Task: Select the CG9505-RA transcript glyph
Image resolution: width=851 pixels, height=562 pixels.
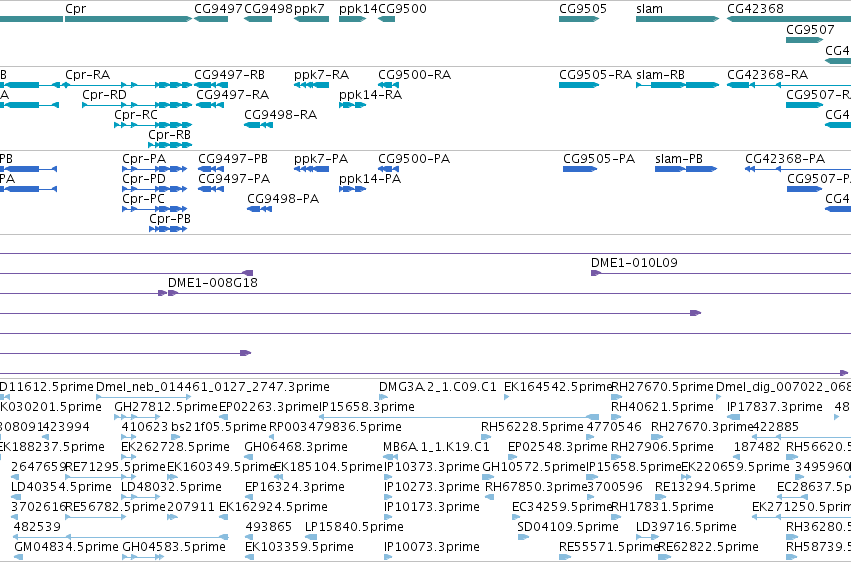Action: coord(579,85)
